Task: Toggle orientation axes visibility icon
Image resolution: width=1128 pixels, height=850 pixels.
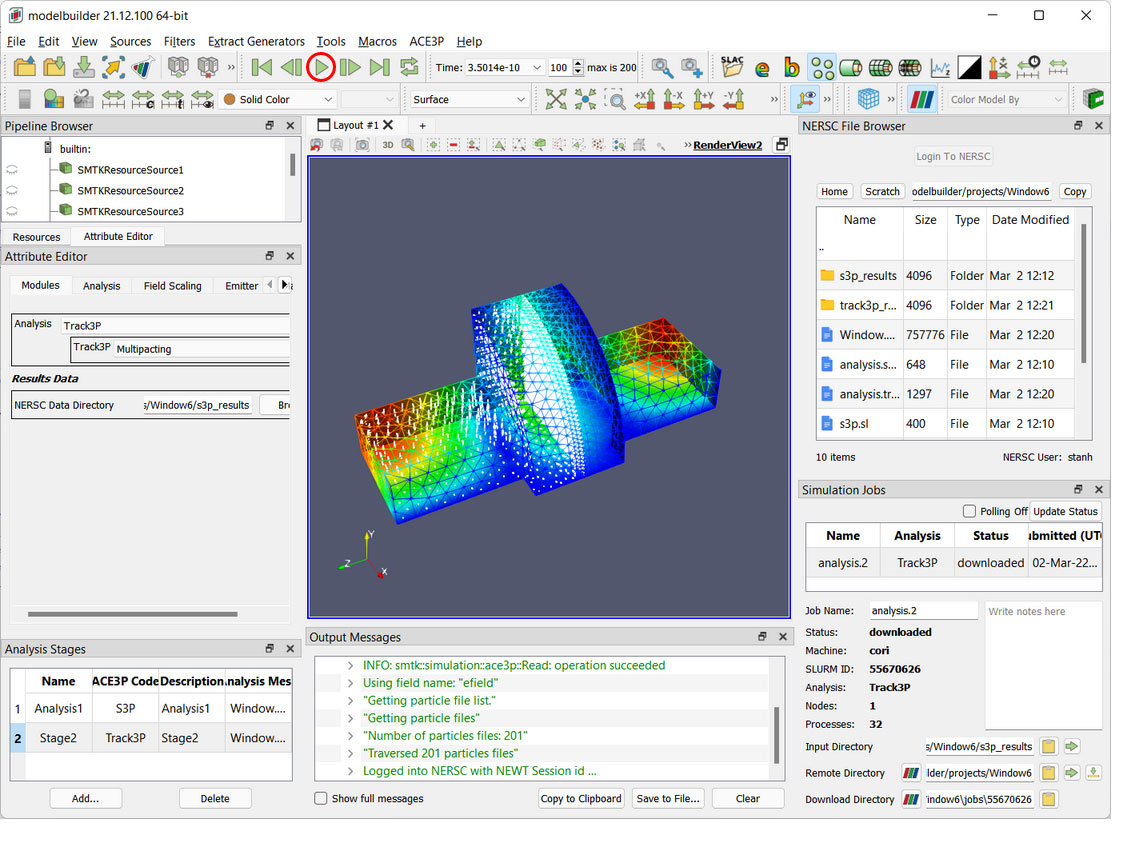Action: [x=804, y=99]
